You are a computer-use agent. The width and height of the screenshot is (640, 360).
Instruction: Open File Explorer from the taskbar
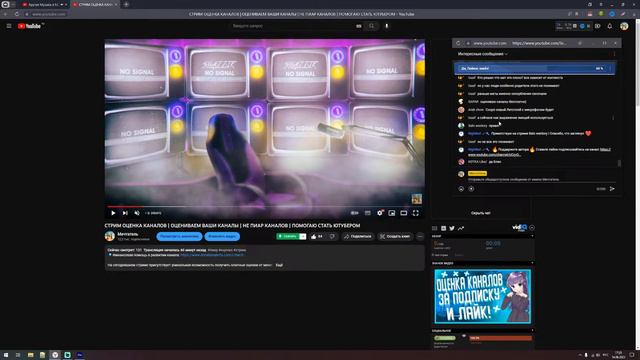point(31,355)
